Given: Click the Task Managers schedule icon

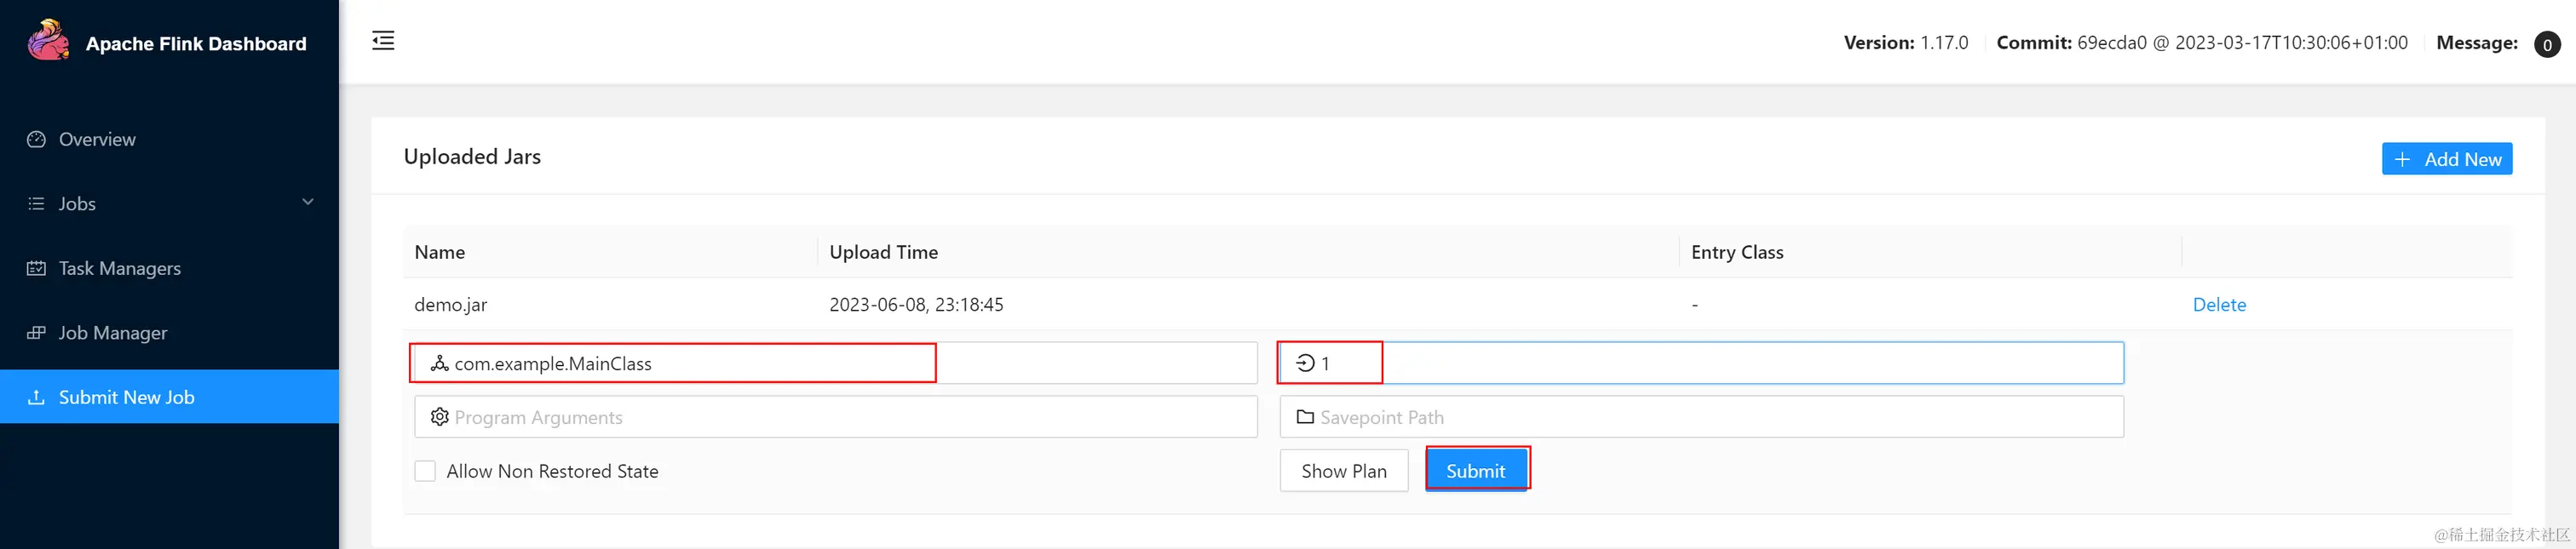Looking at the screenshot, I should (37, 268).
